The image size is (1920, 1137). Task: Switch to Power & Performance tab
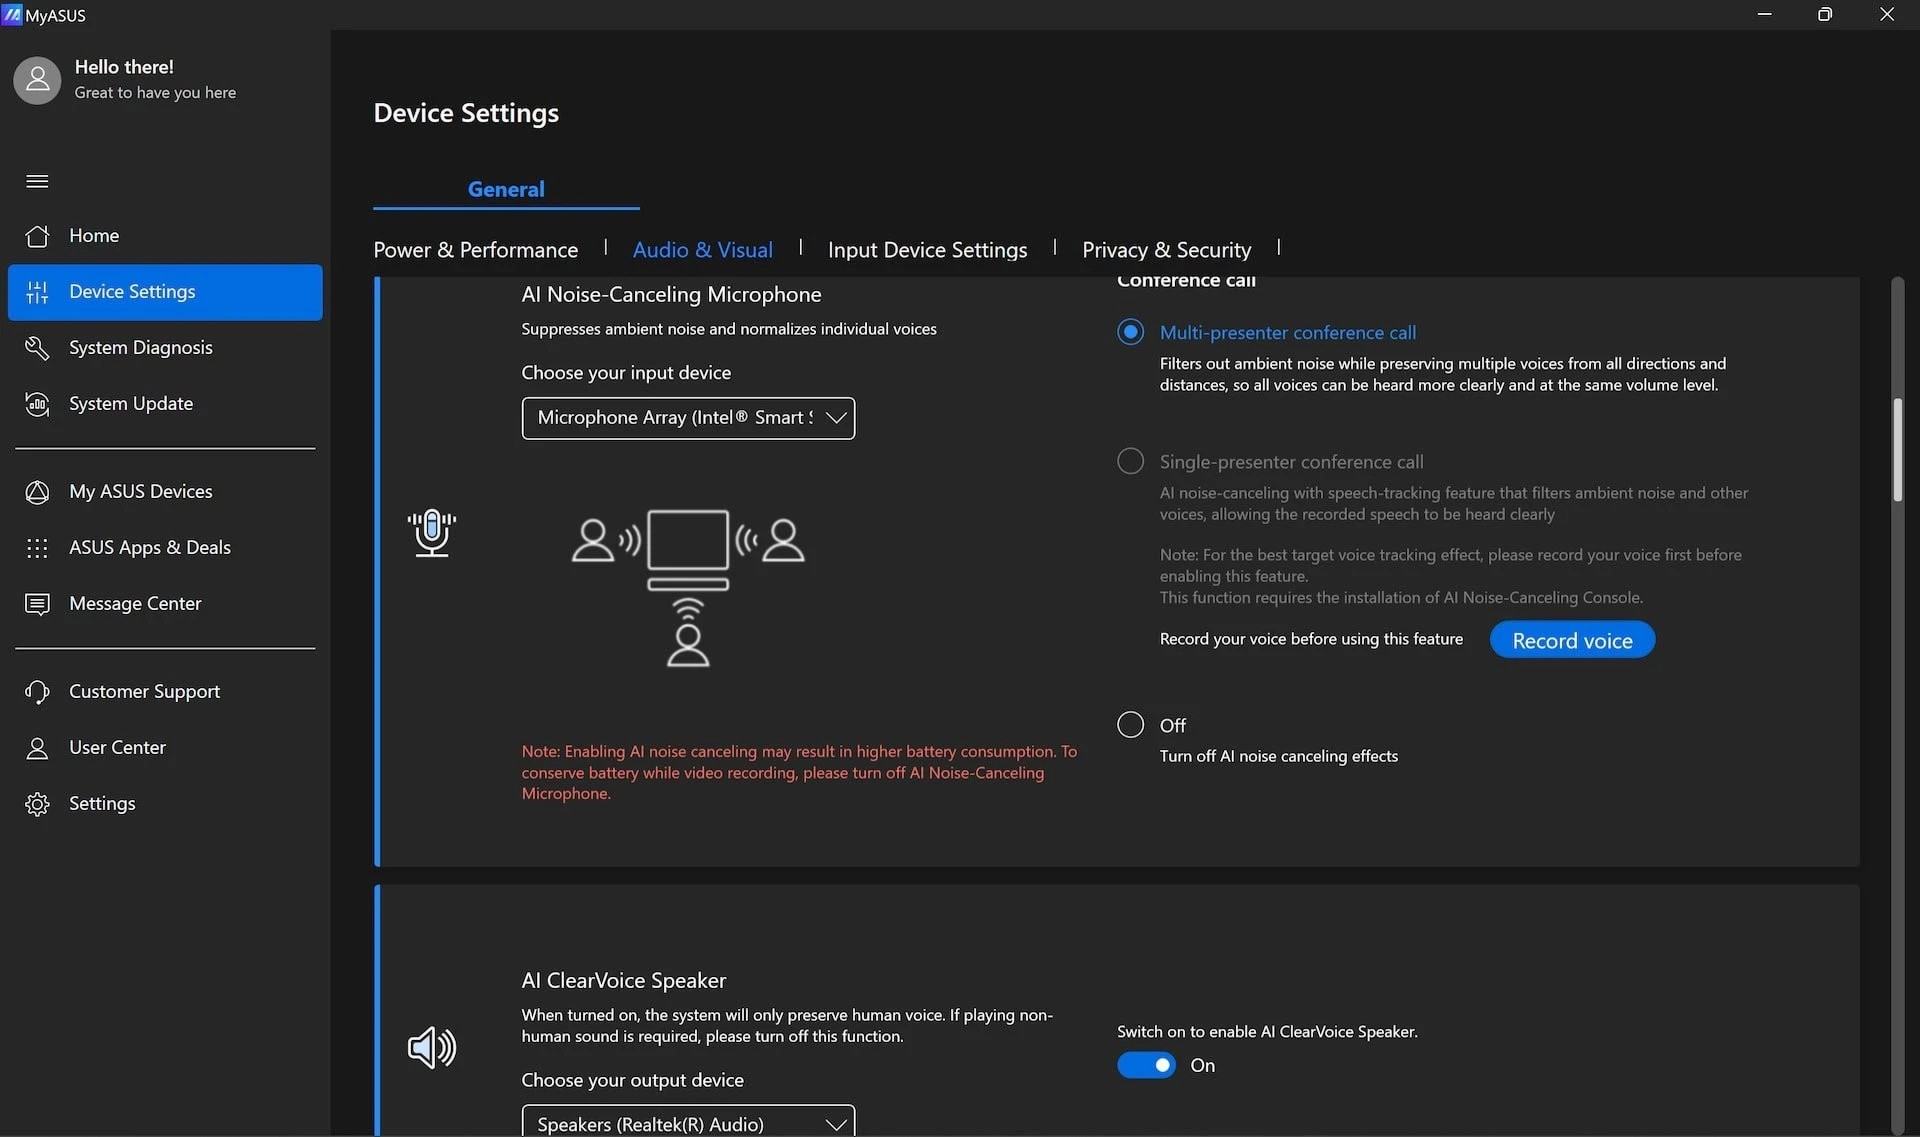[x=475, y=250]
